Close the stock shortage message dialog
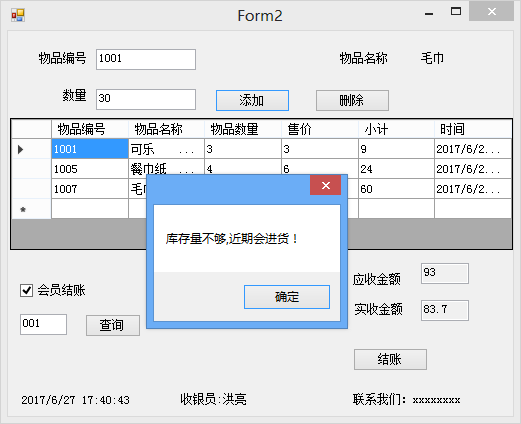This screenshot has height=424, width=521. coord(325,185)
